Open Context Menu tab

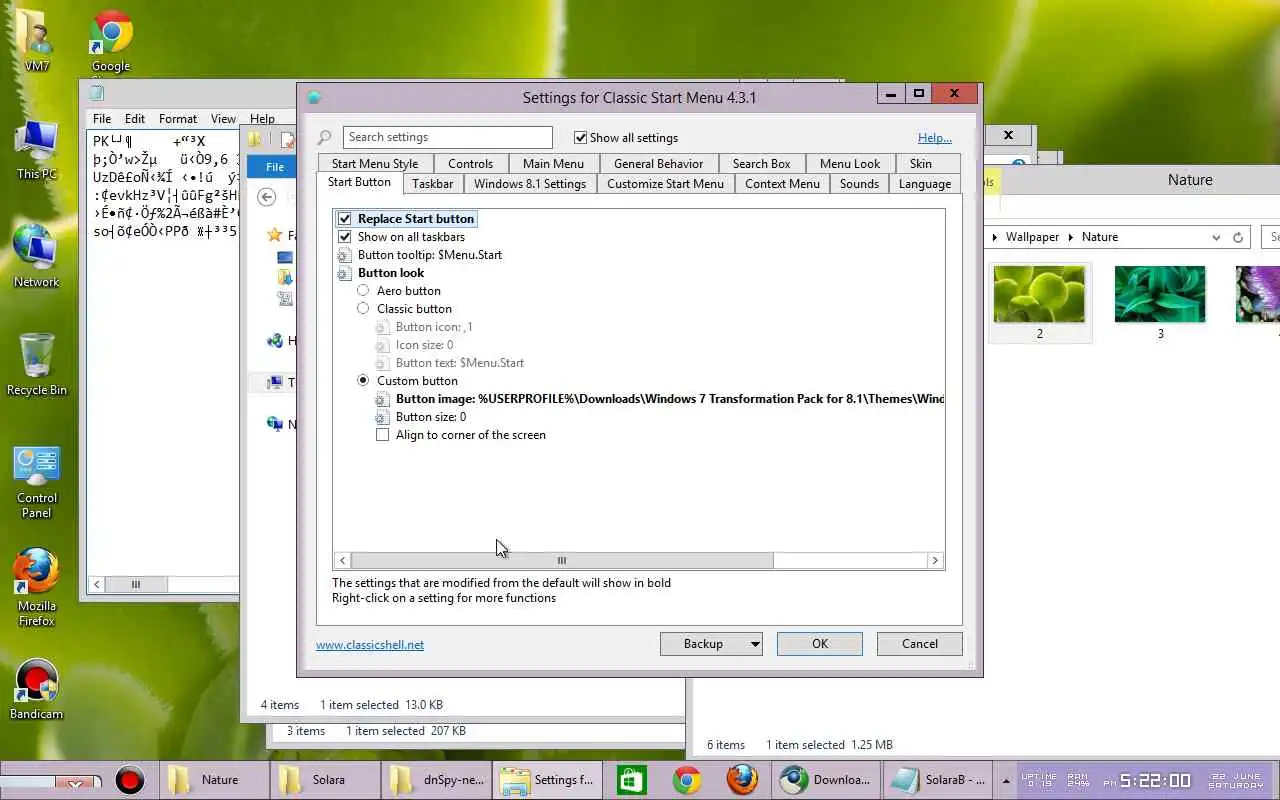coord(782,184)
